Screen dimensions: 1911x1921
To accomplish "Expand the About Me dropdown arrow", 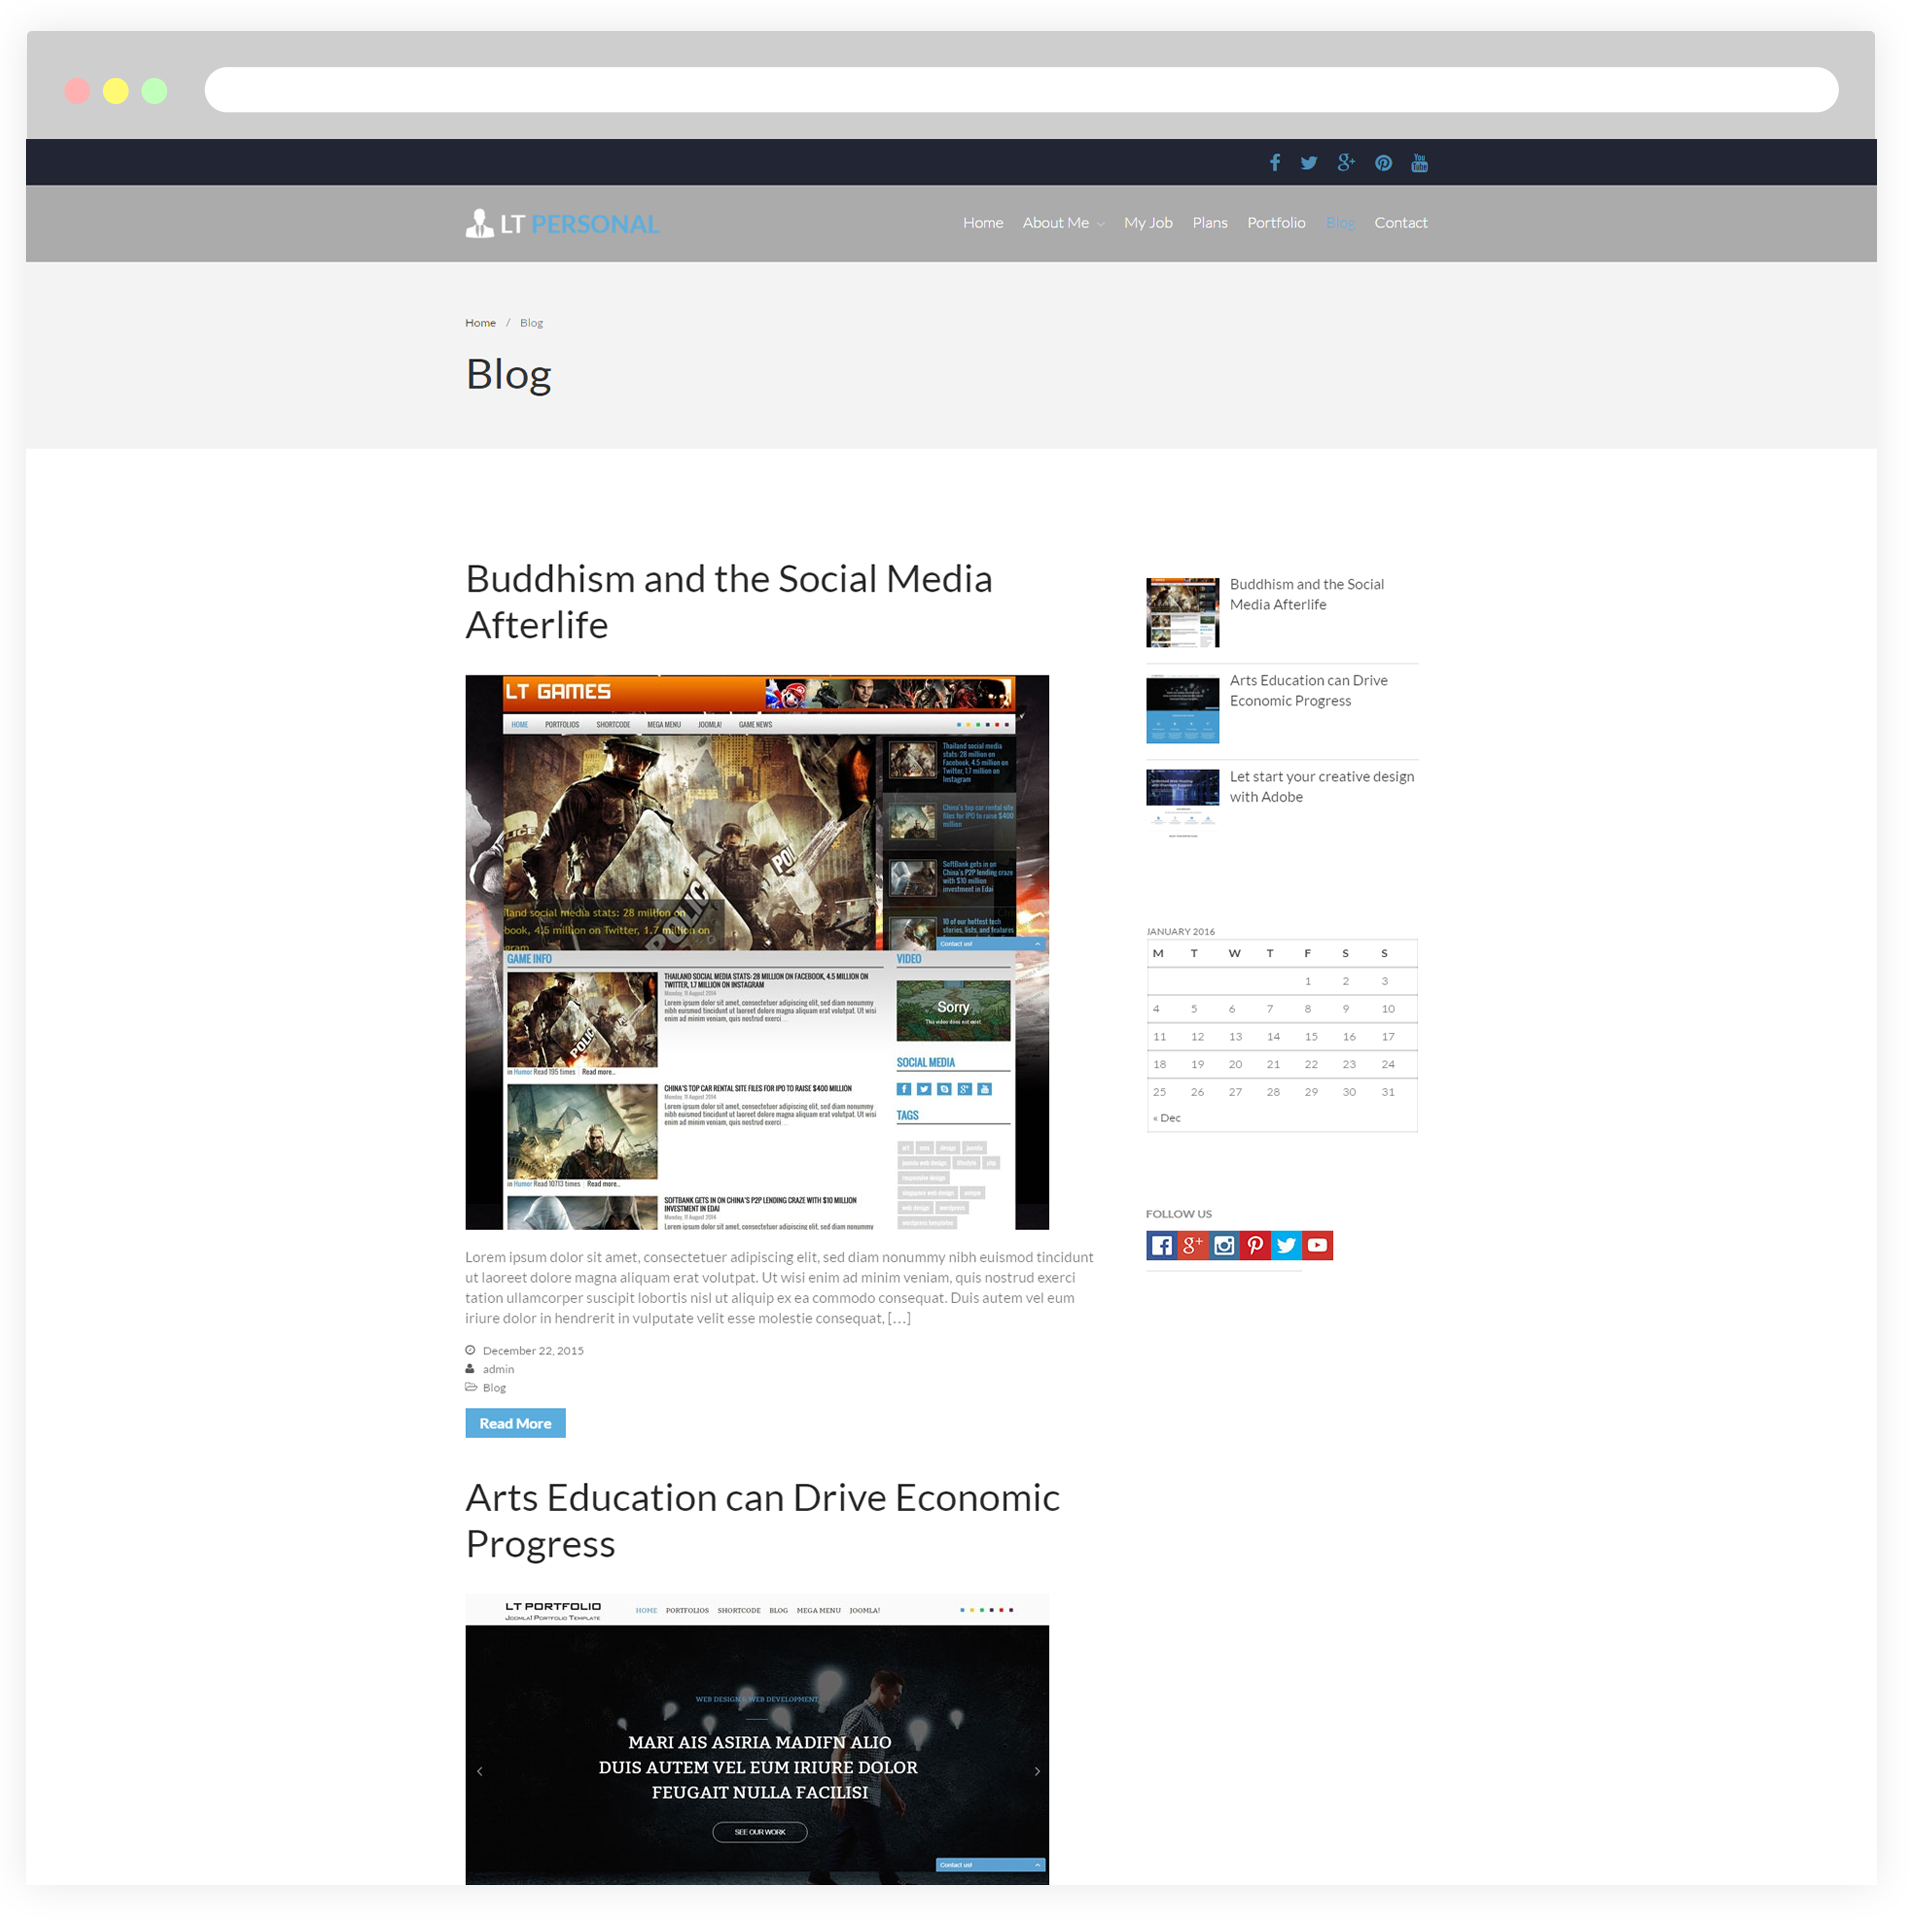I will [1101, 224].
